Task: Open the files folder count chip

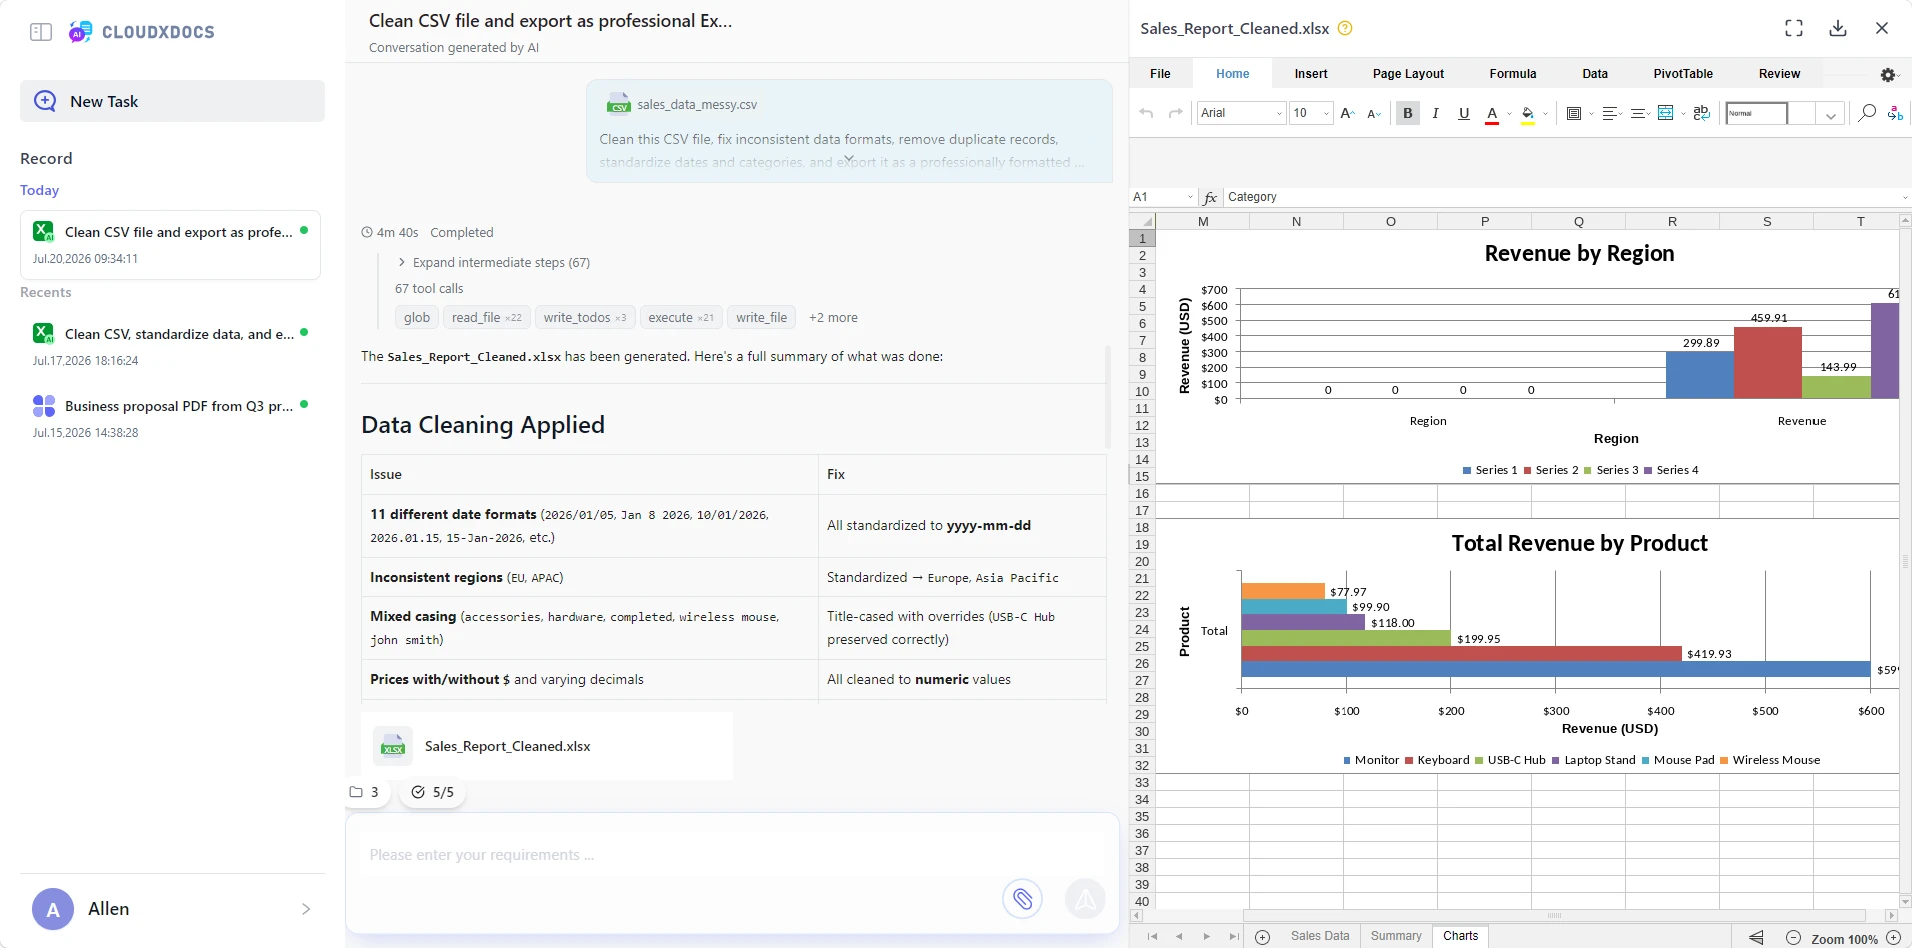Action: (x=365, y=792)
